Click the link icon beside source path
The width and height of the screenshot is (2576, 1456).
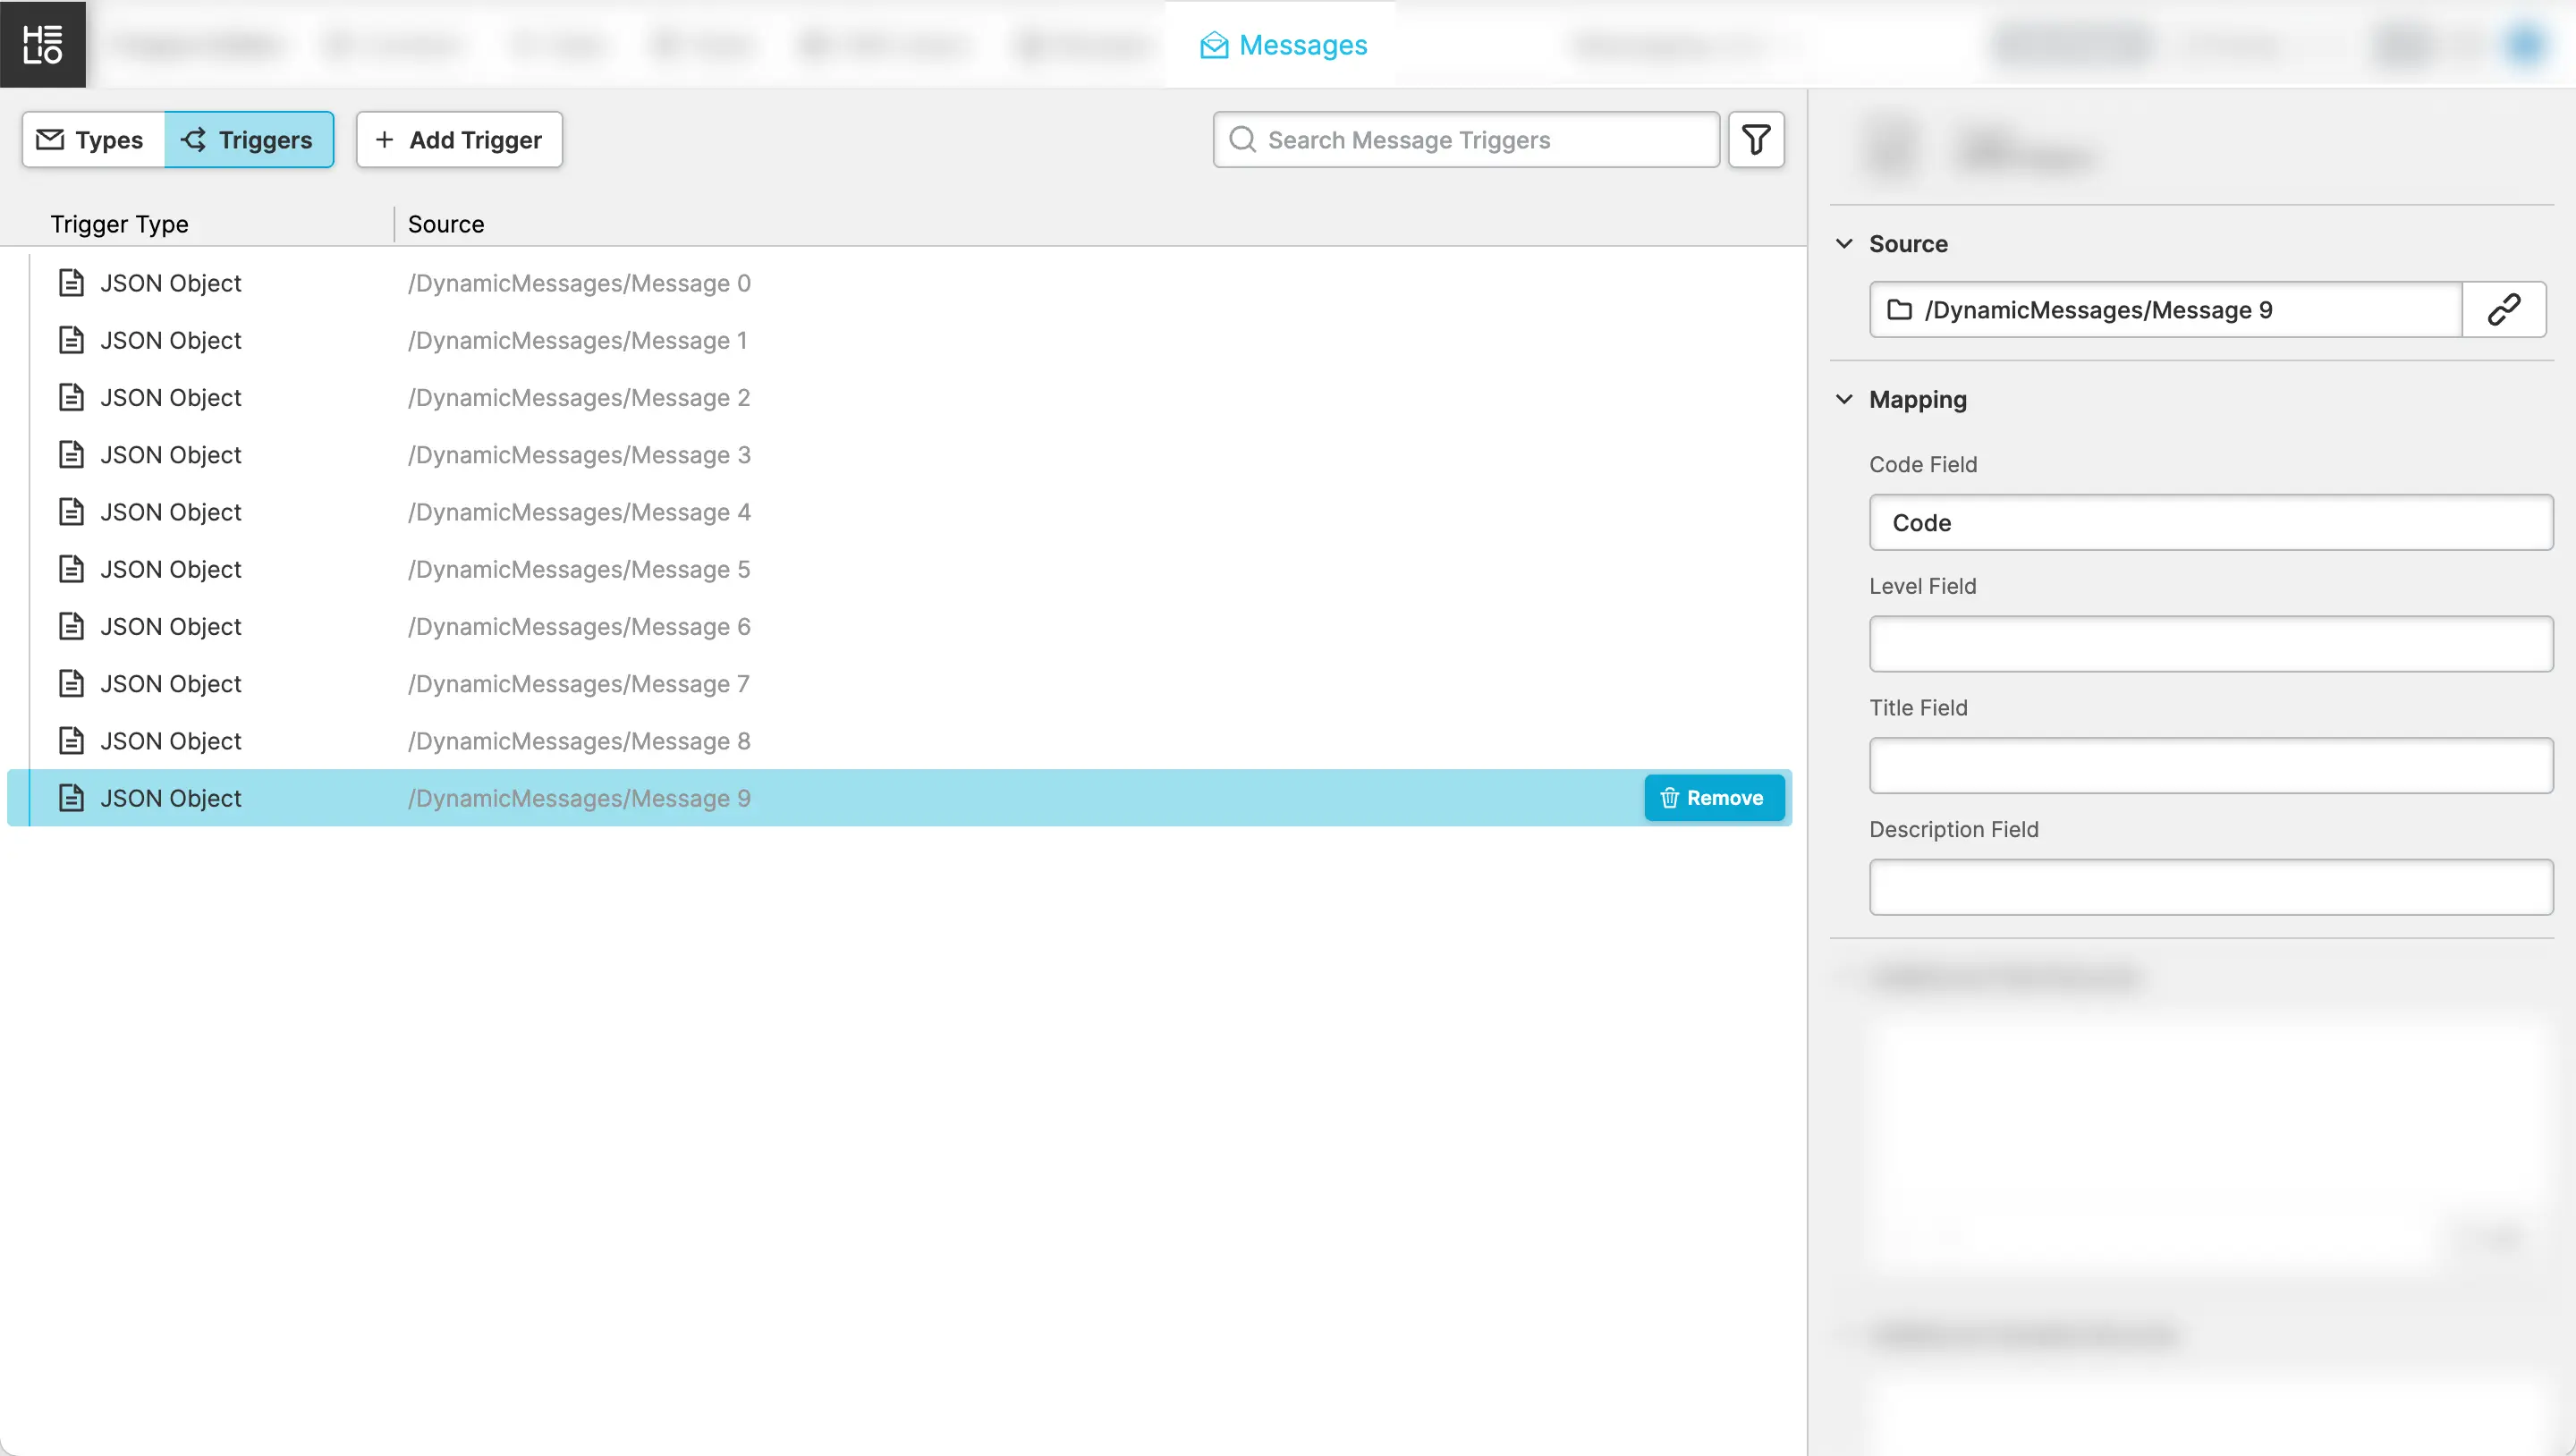(x=2503, y=310)
